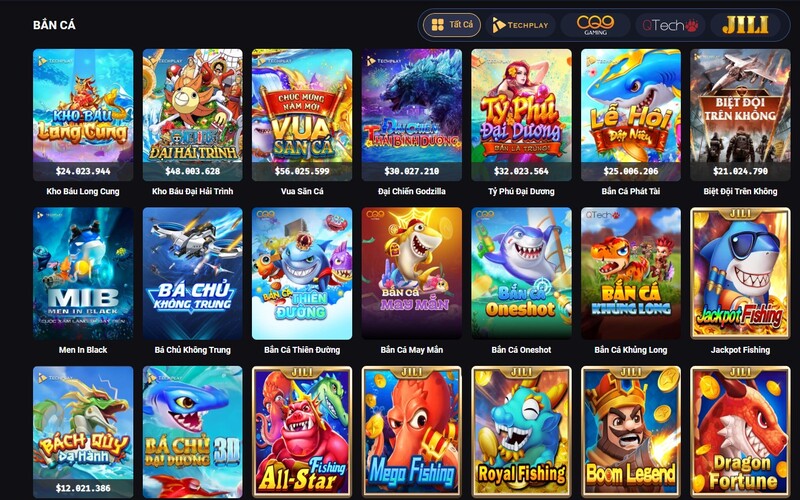Open Kho Báu Long Cung game thumbnail
Image resolution: width=800 pixels, height=500 pixels.
(83, 115)
